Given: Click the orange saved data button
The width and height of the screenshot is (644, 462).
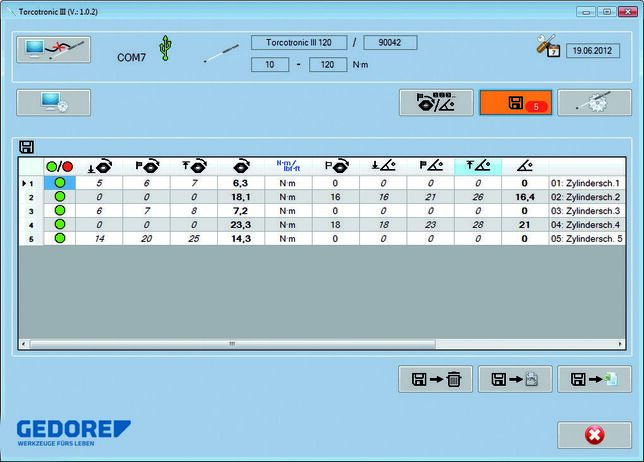Looking at the screenshot, I should (x=514, y=103).
